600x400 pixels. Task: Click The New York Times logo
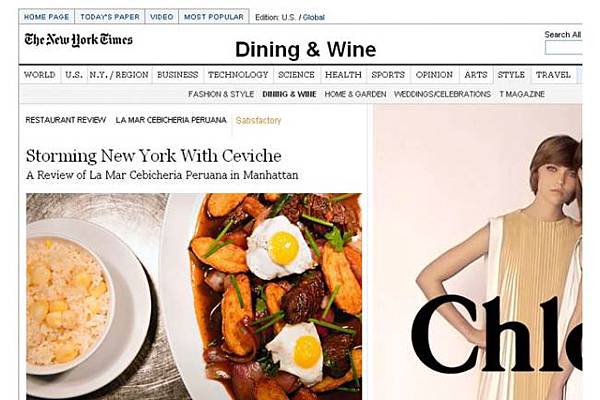[78, 39]
